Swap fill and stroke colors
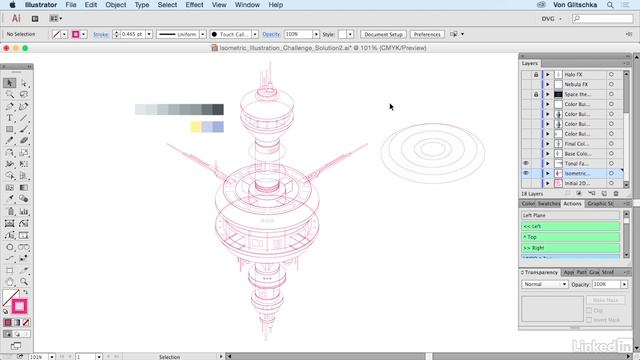The width and height of the screenshot is (640, 360). pos(26,292)
